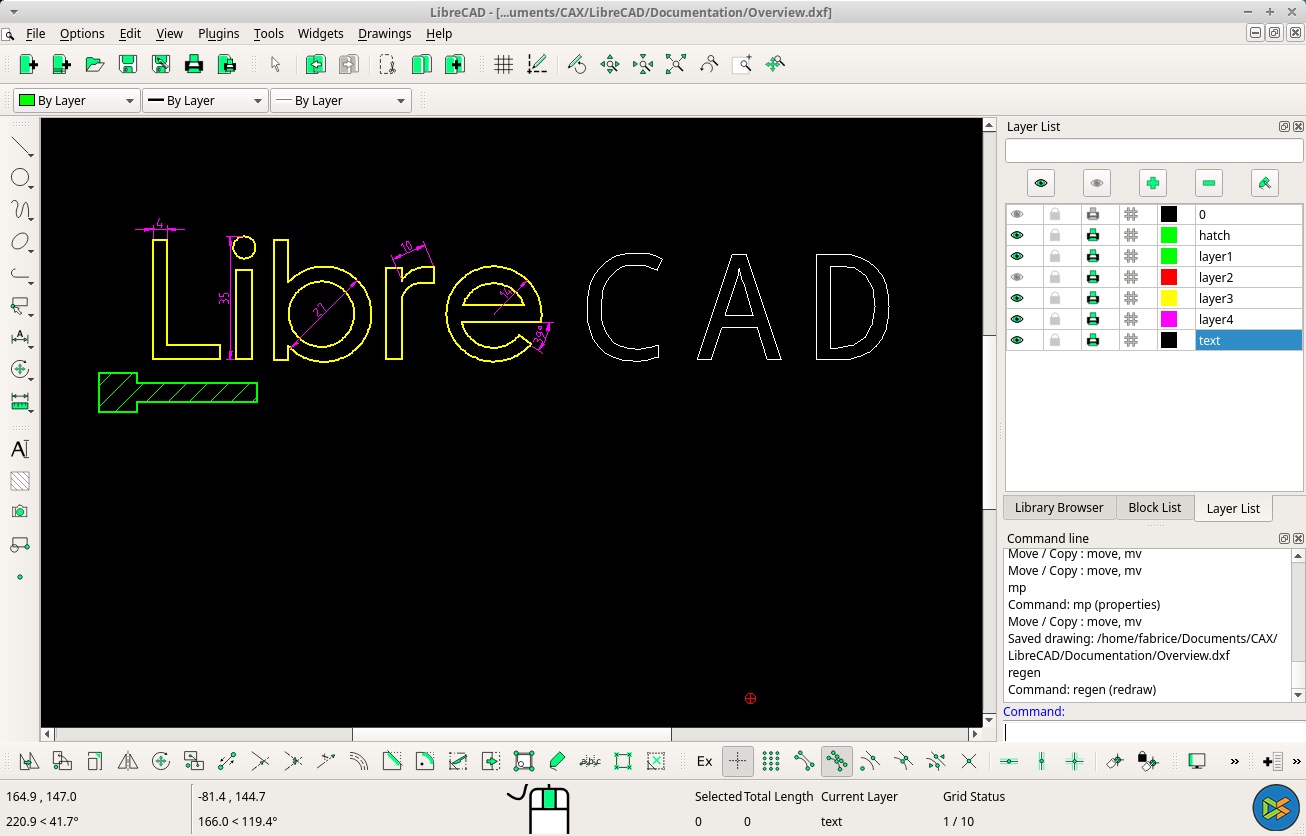Click the Text tool icon
Screen dimensions: 1306x836
coord(19,449)
